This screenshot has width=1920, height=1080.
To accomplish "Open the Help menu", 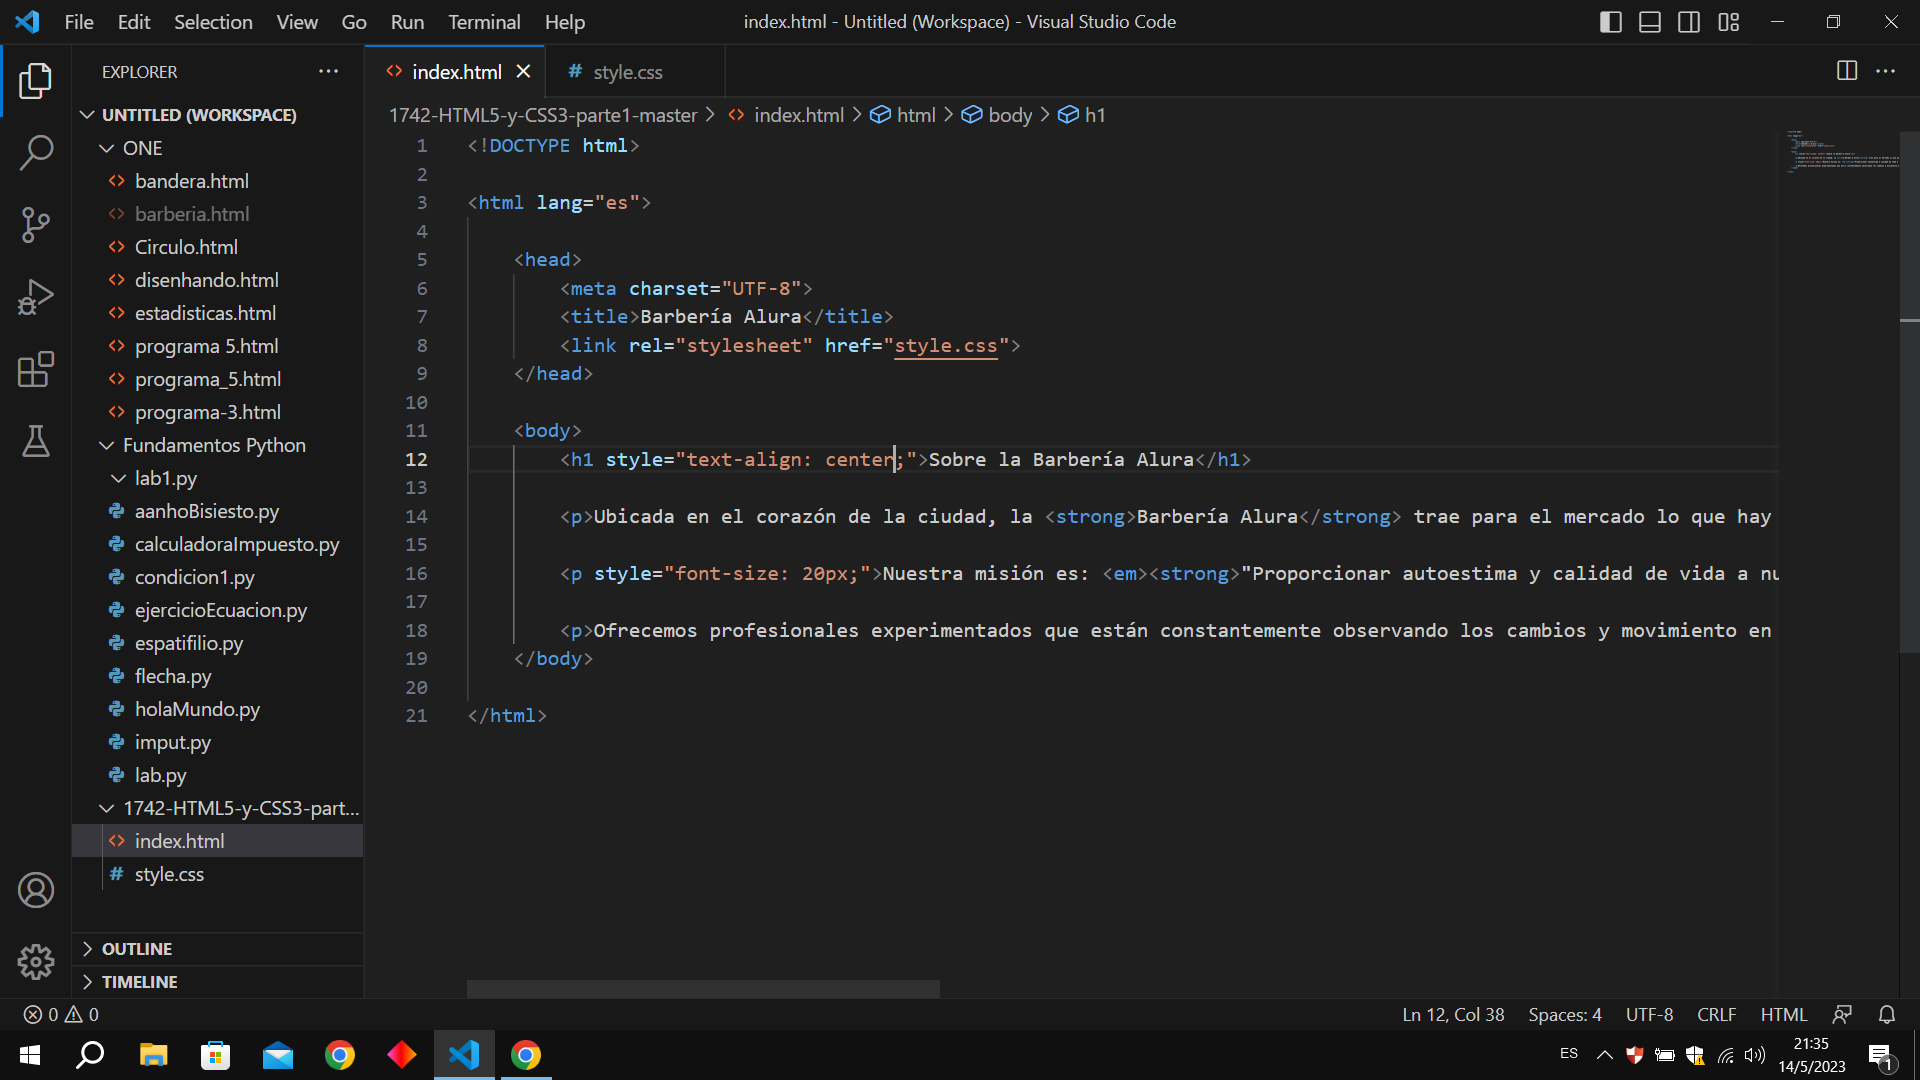I will [x=565, y=22].
